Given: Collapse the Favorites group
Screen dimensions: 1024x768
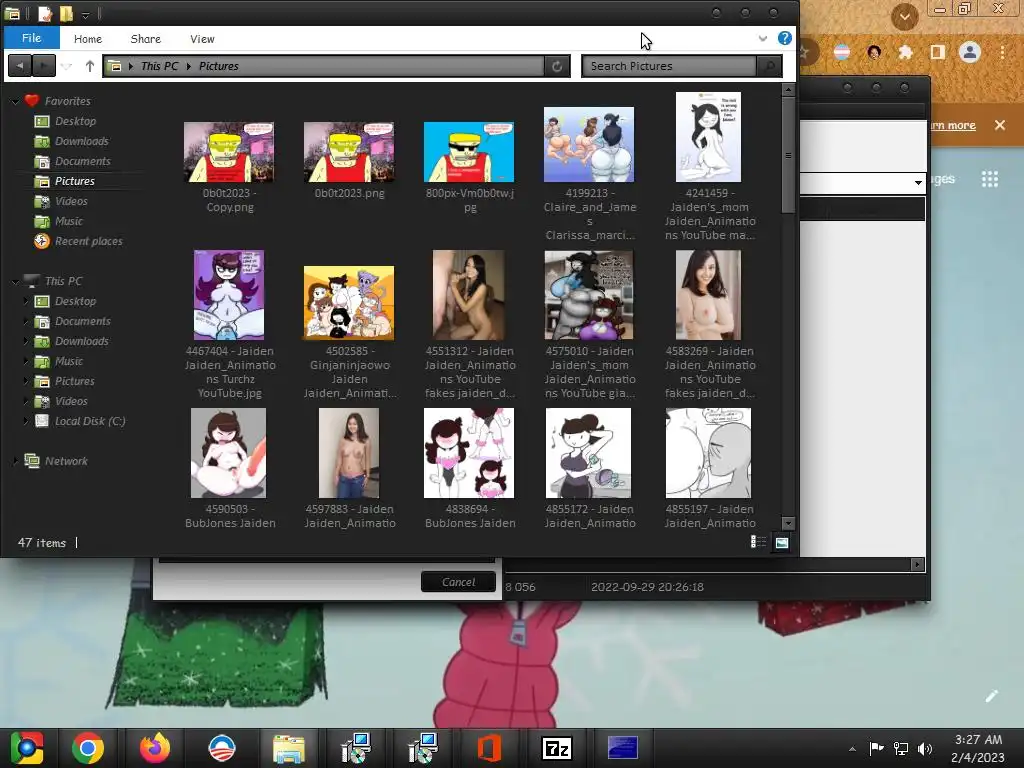Looking at the screenshot, I should pyautogui.click(x=15, y=101).
